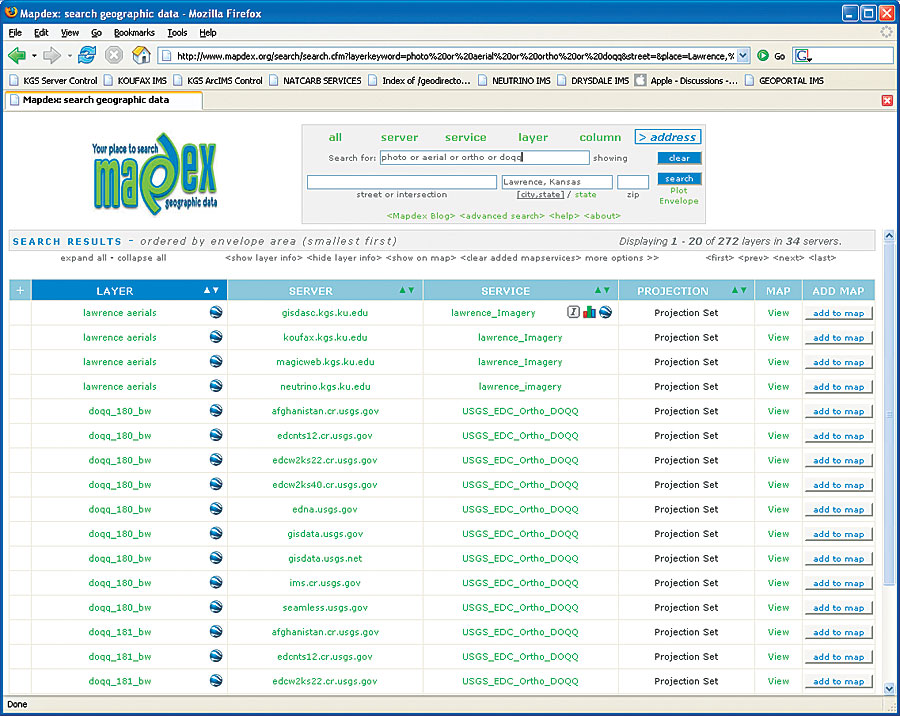Click the layer globe icon in the gisdasc.kgs.ku.edu row
This screenshot has width=900, height=716.
tap(216, 312)
